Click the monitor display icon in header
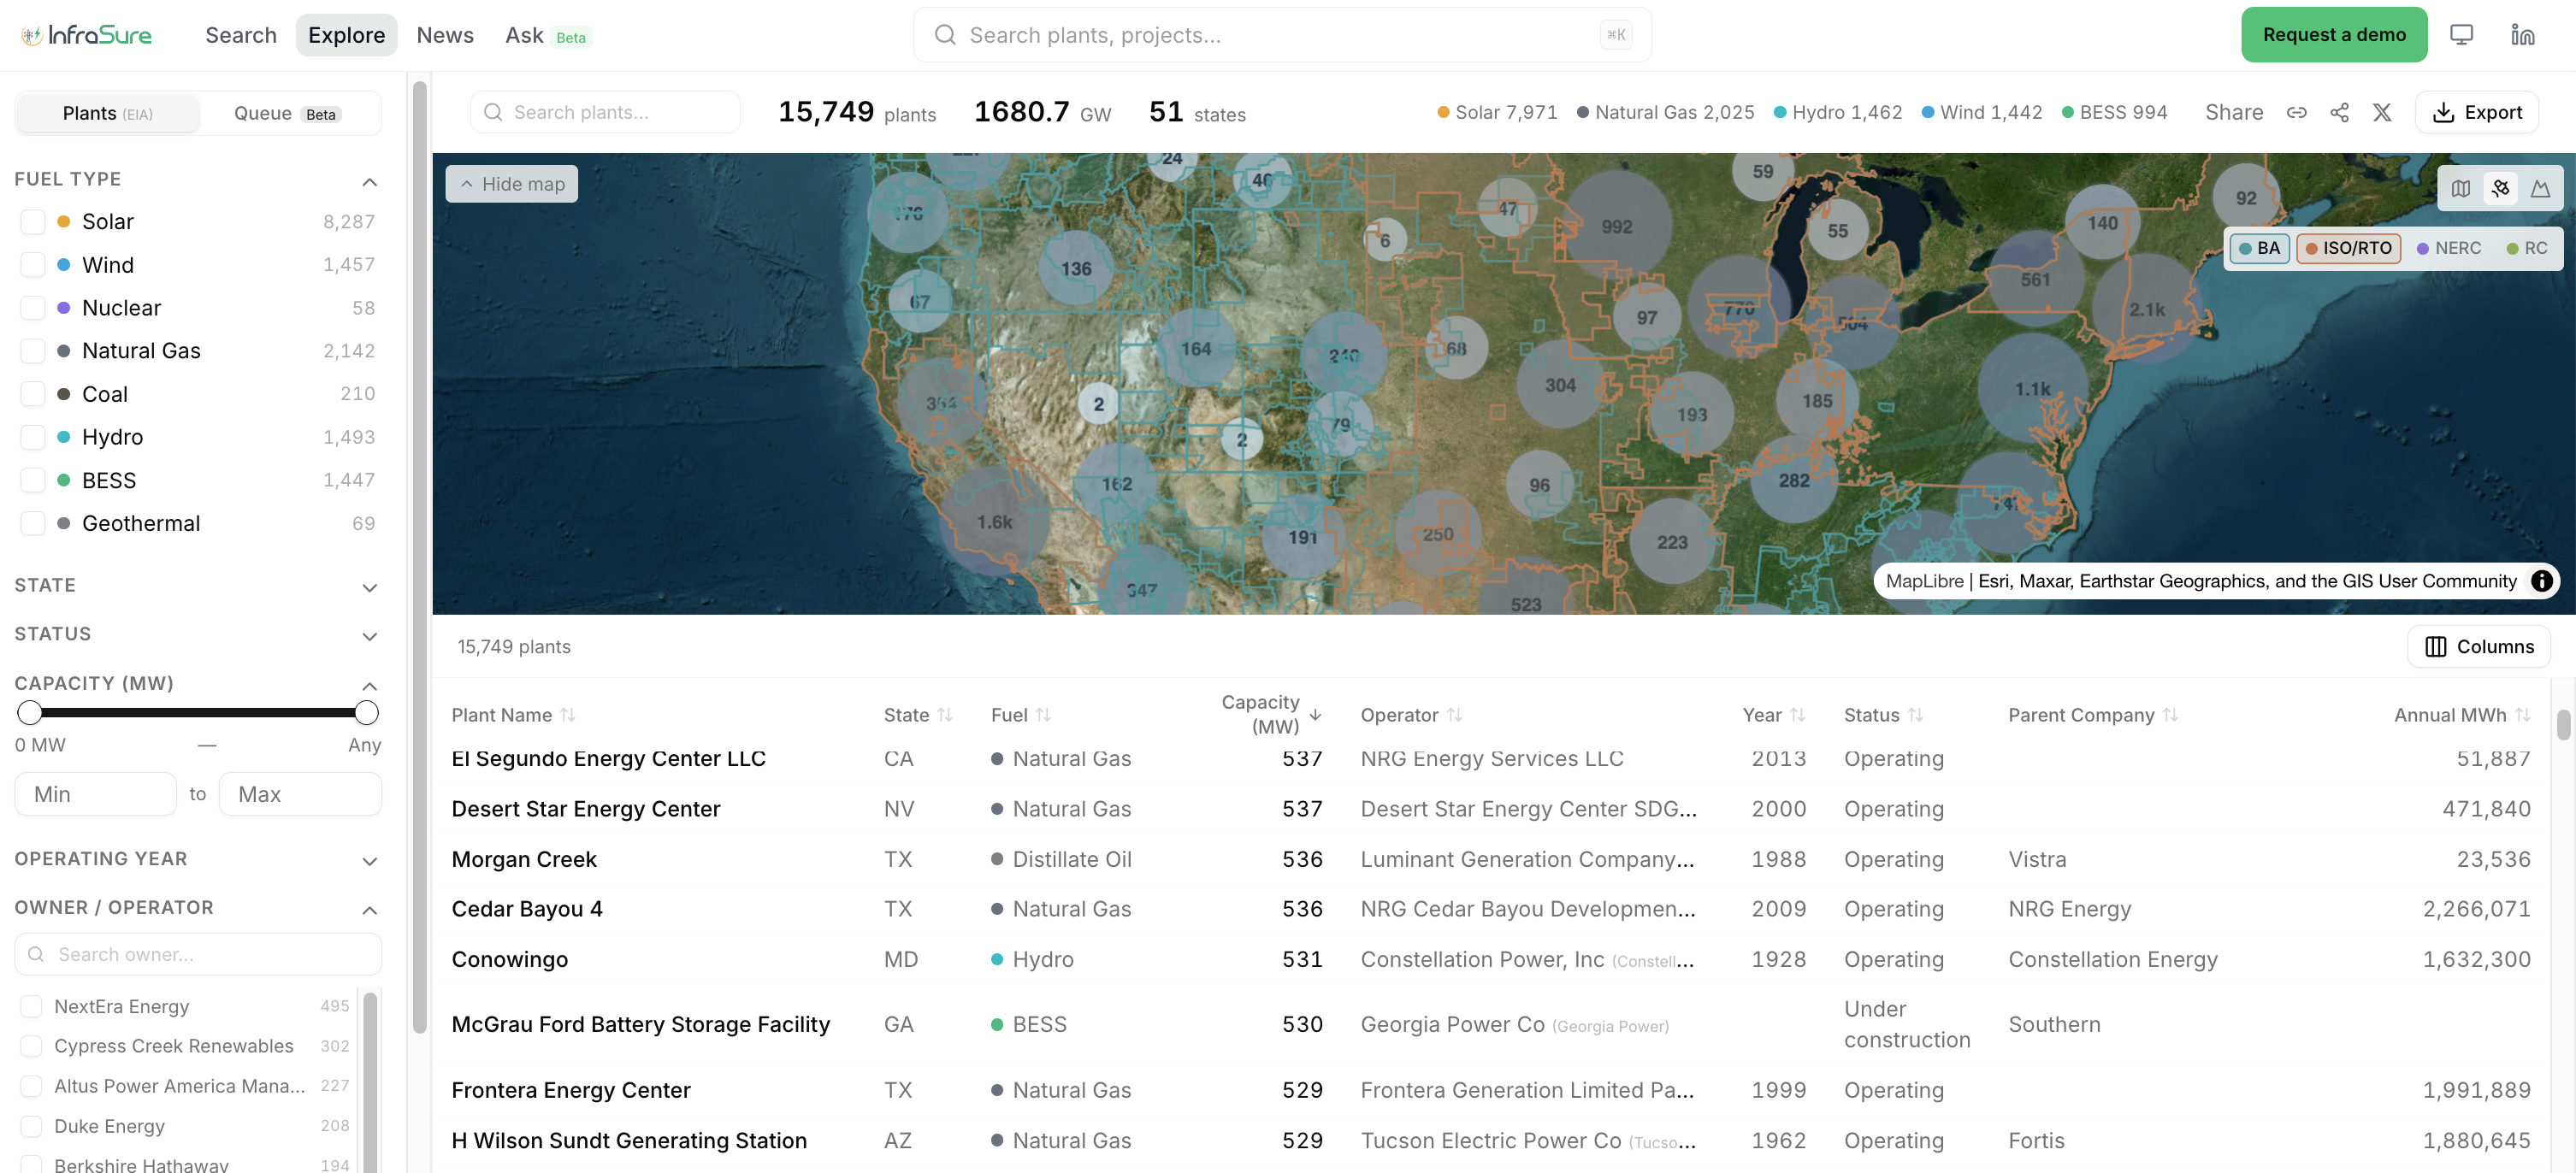 [2461, 35]
